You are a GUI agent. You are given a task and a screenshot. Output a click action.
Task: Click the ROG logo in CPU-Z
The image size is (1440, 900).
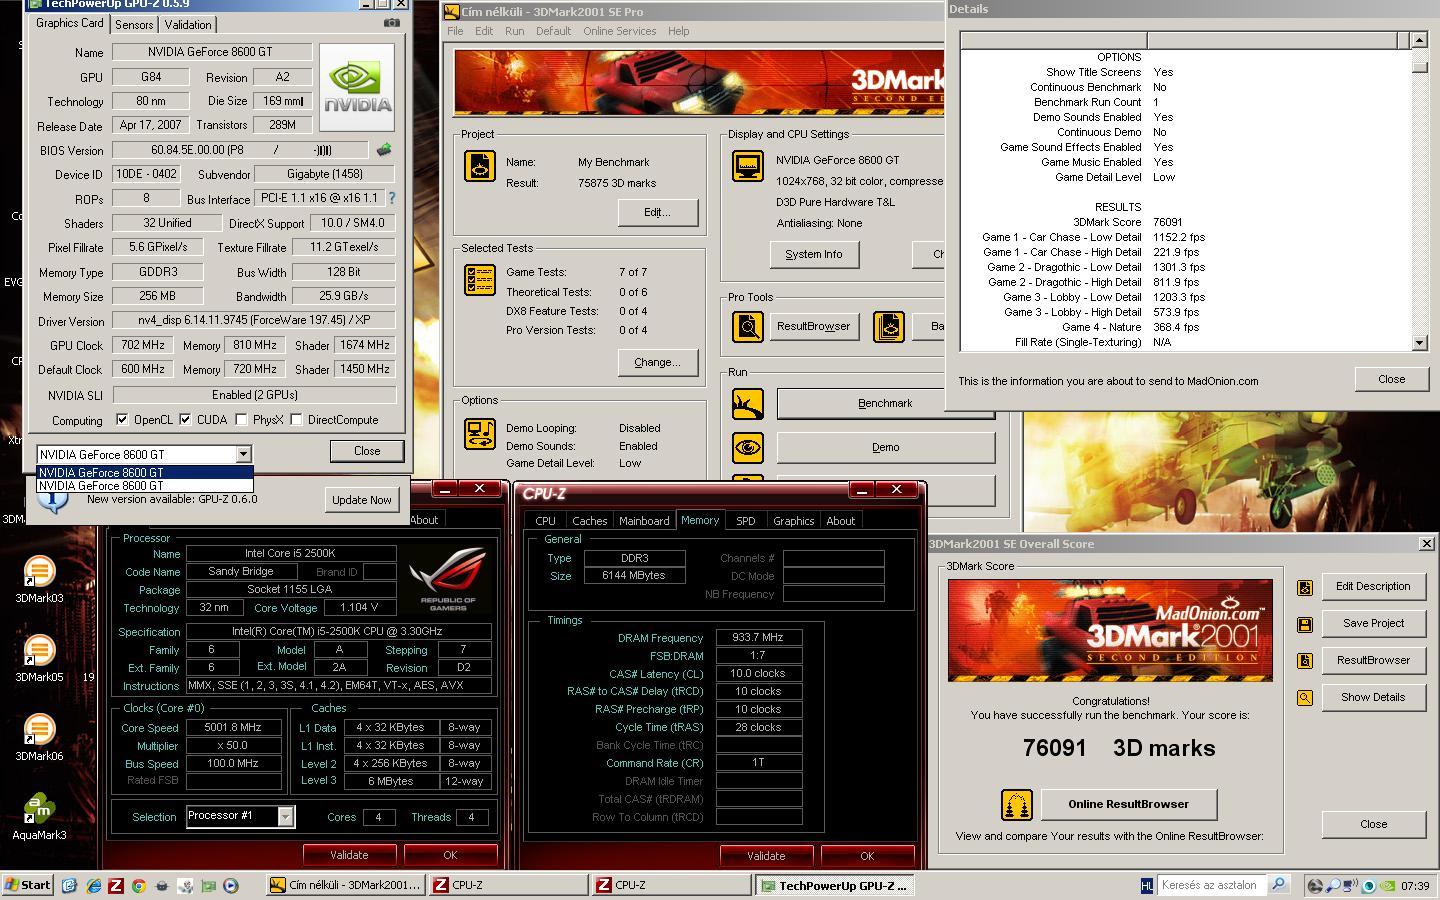446,580
